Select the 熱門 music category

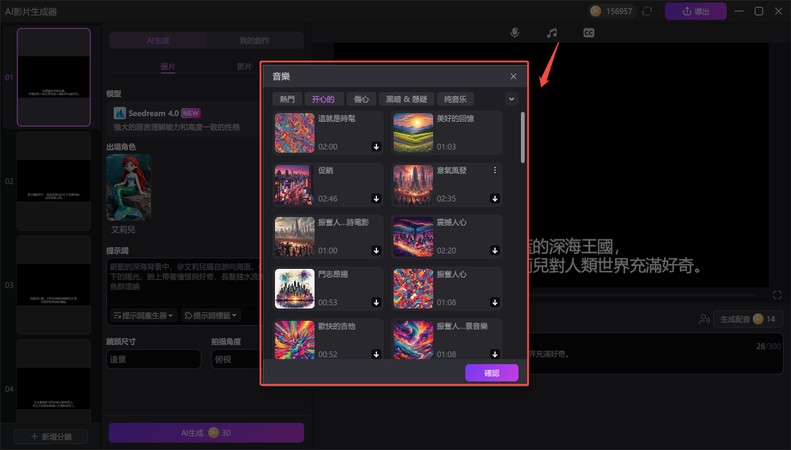click(287, 99)
